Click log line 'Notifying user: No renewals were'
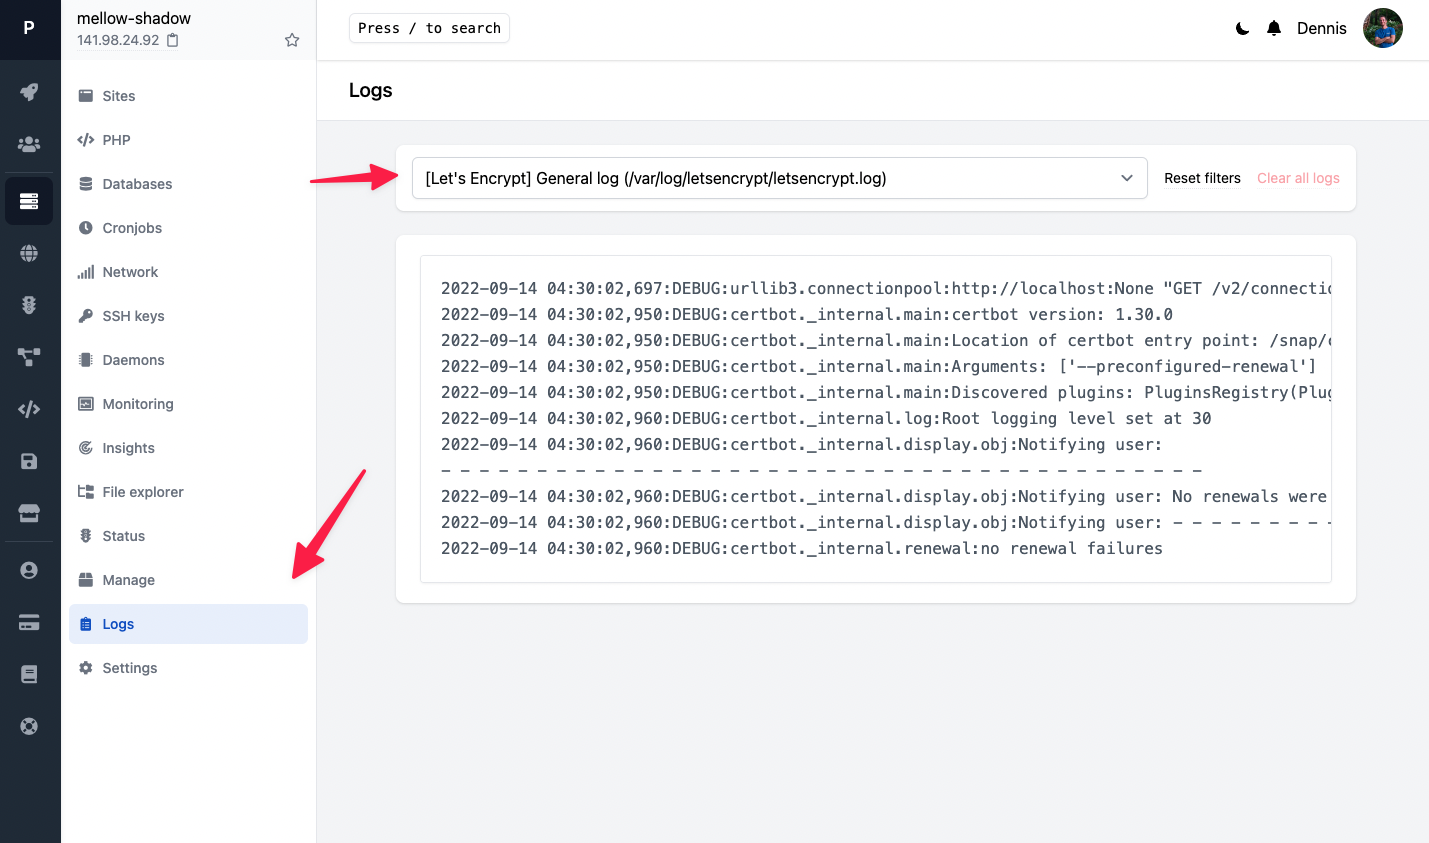Image resolution: width=1429 pixels, height=843 pixels. [886, 496]
